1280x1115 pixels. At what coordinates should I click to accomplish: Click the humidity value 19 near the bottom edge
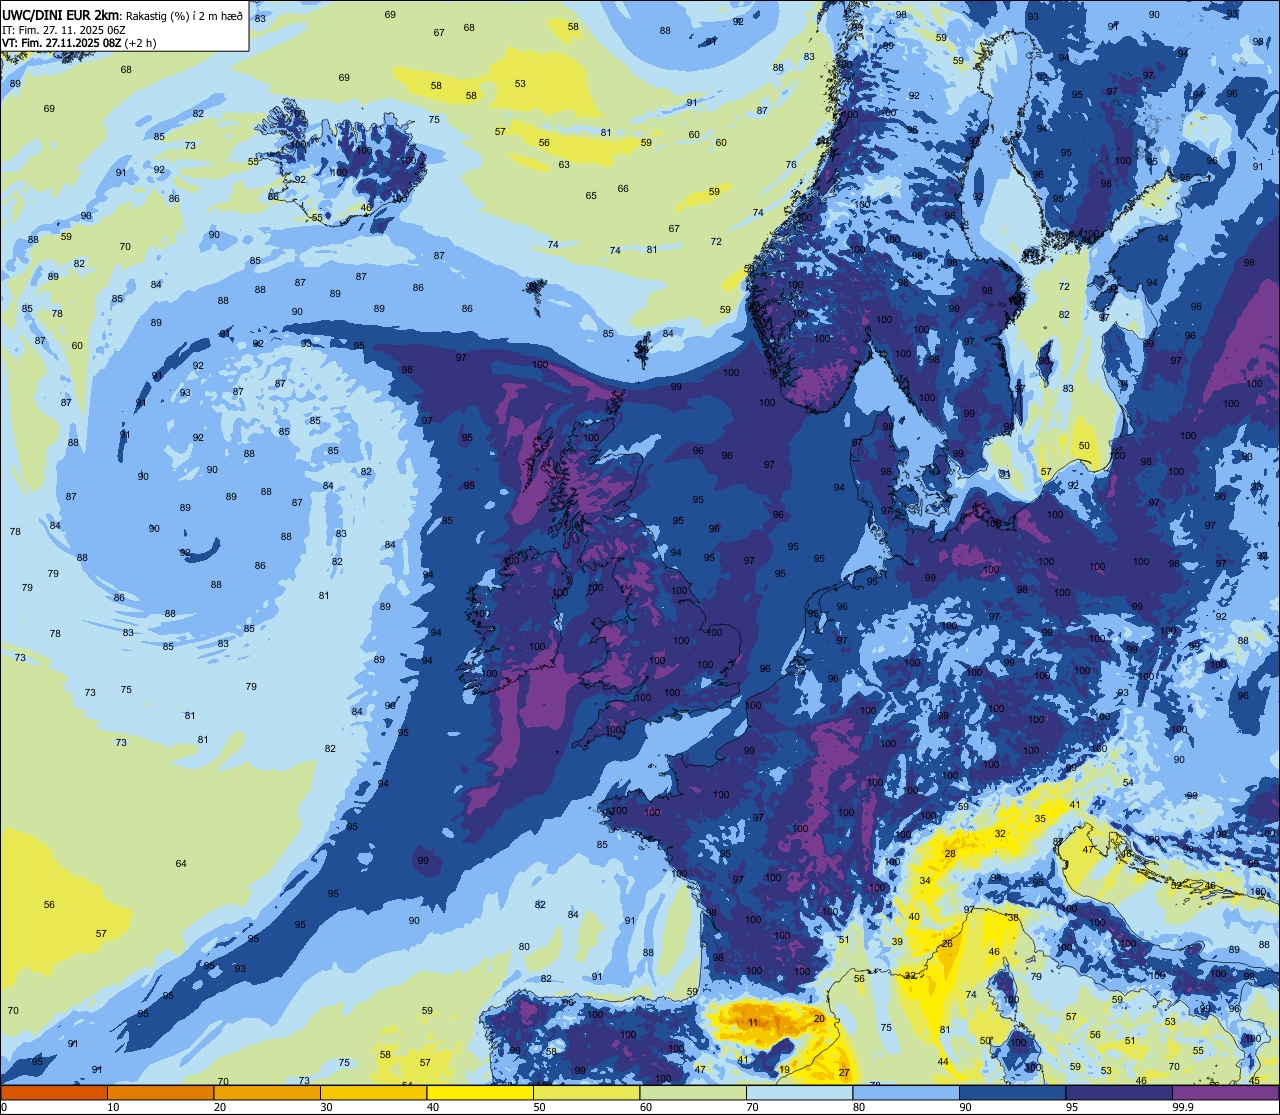(784, 1069)
